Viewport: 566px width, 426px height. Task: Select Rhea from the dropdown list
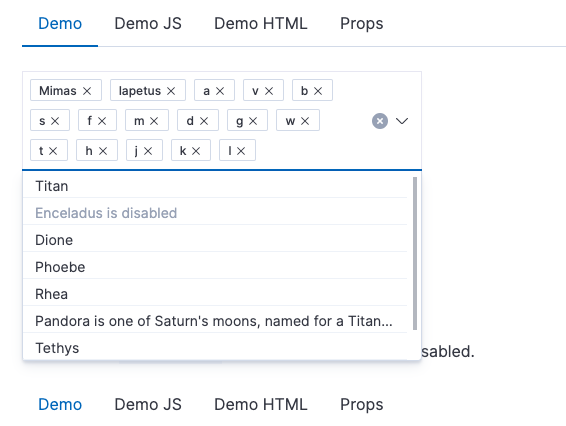(215, 294)
